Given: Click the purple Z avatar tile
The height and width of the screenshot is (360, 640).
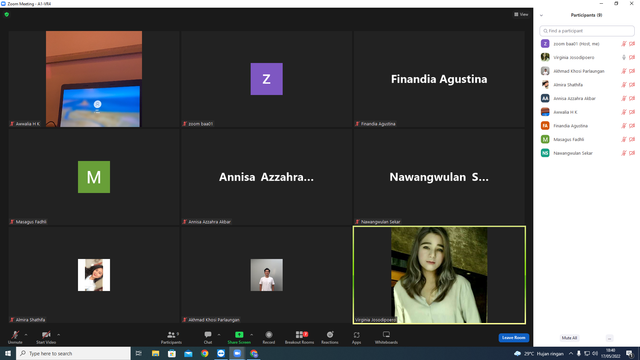Looking at the screenshot, I should click(x=267, y=79).
